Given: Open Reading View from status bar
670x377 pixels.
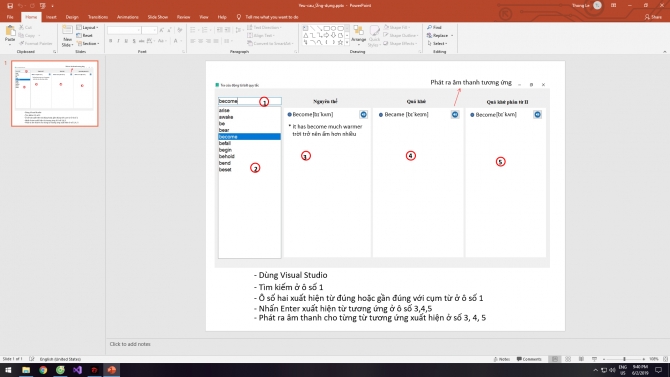Looking at the screenshot, I should [x=581, y=359].
